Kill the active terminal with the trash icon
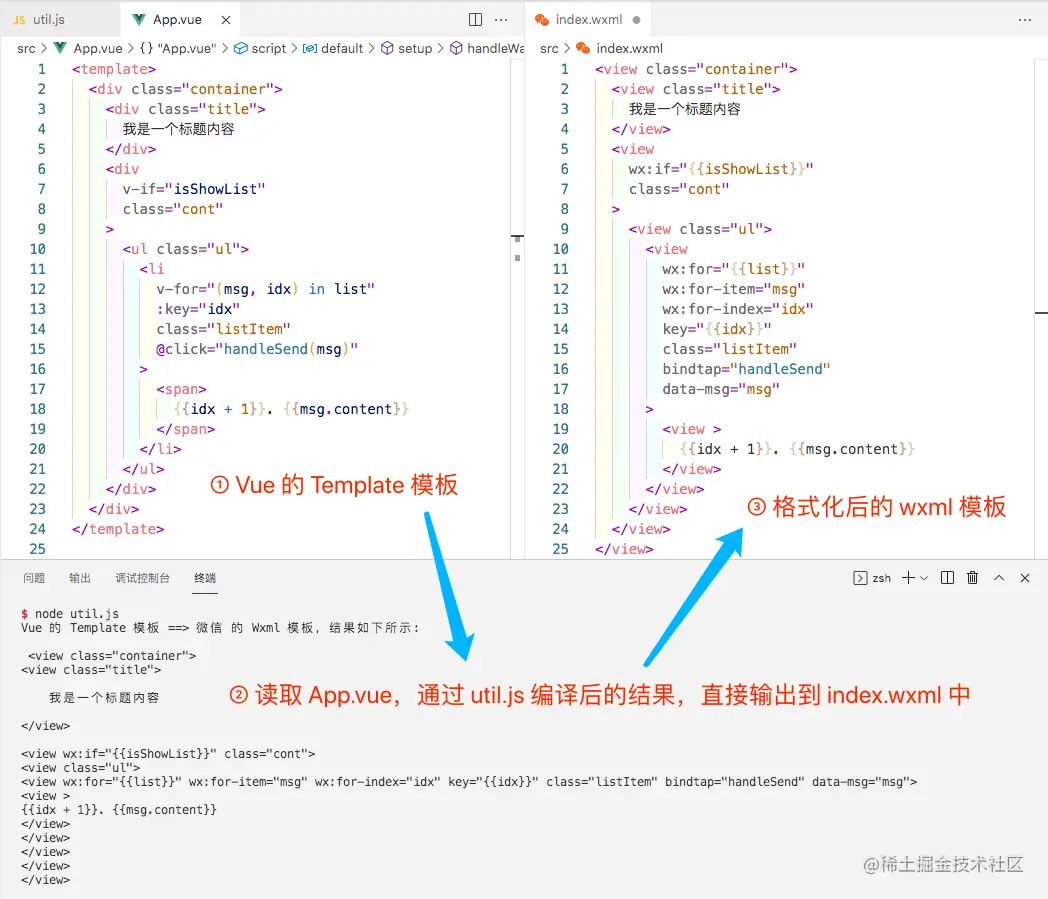Screen dimensions: 1048x899 pos(972,577)
